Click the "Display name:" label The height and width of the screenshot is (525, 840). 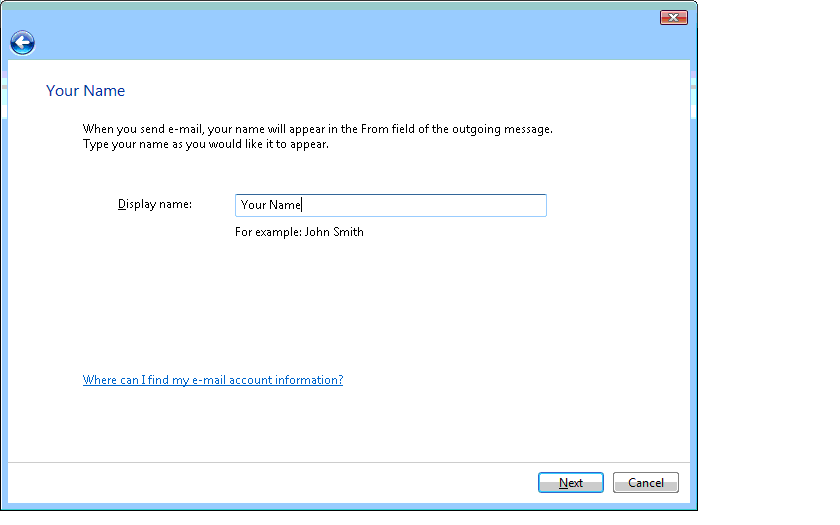click(x=154, y=204)
